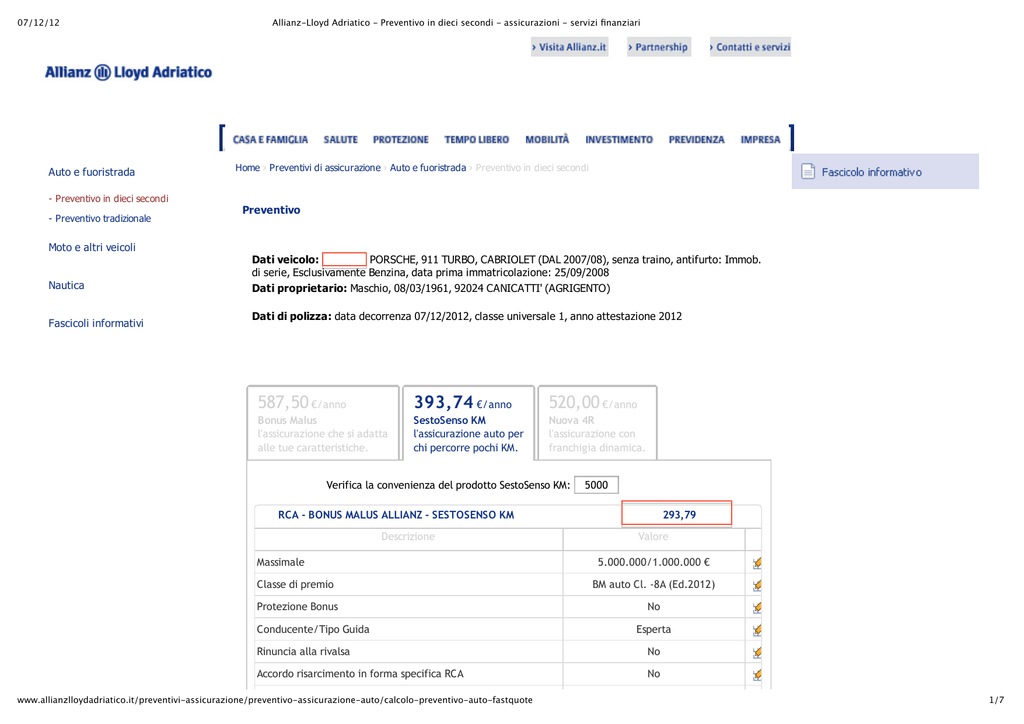Edit the Rinuncia alla rivalsa row icon
The width and height of the screenshot is (1024, 724).
click(x=757, y=652)
